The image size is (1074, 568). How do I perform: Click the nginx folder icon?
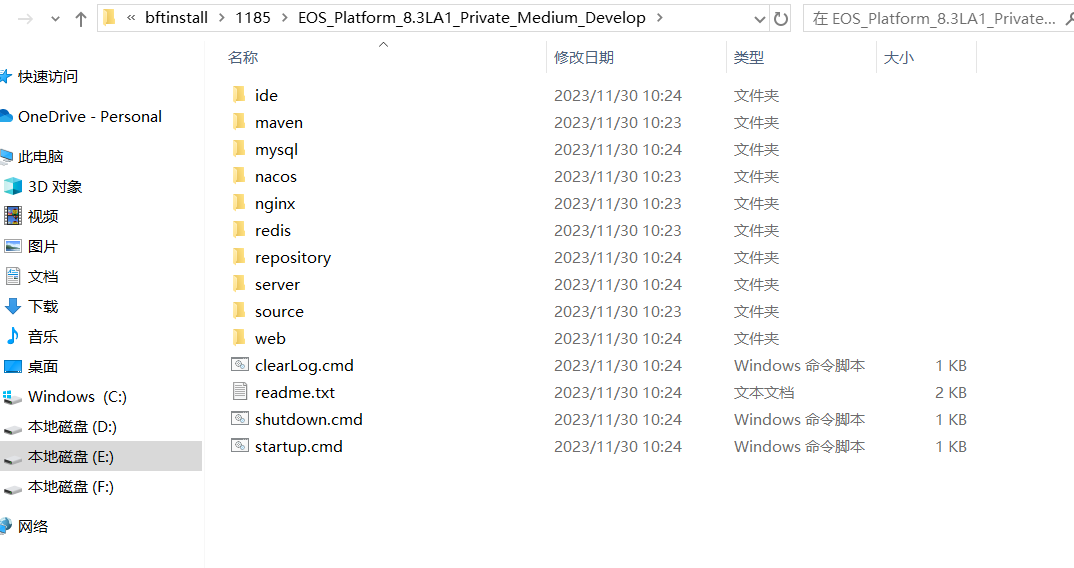(239, 203)
